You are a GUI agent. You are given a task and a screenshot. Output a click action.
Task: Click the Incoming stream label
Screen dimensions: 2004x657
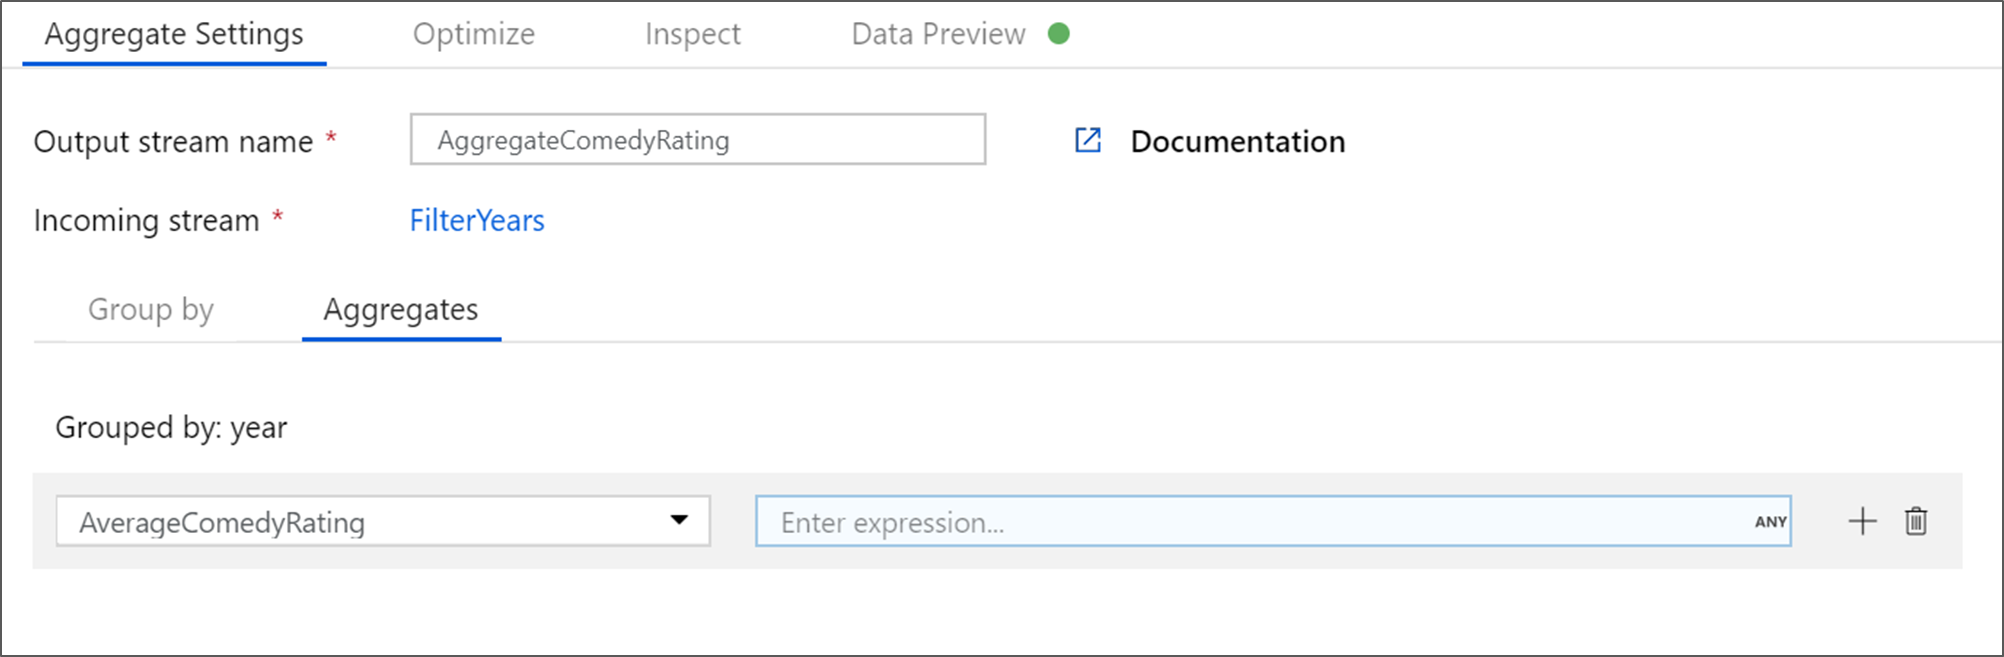point(146,220)
